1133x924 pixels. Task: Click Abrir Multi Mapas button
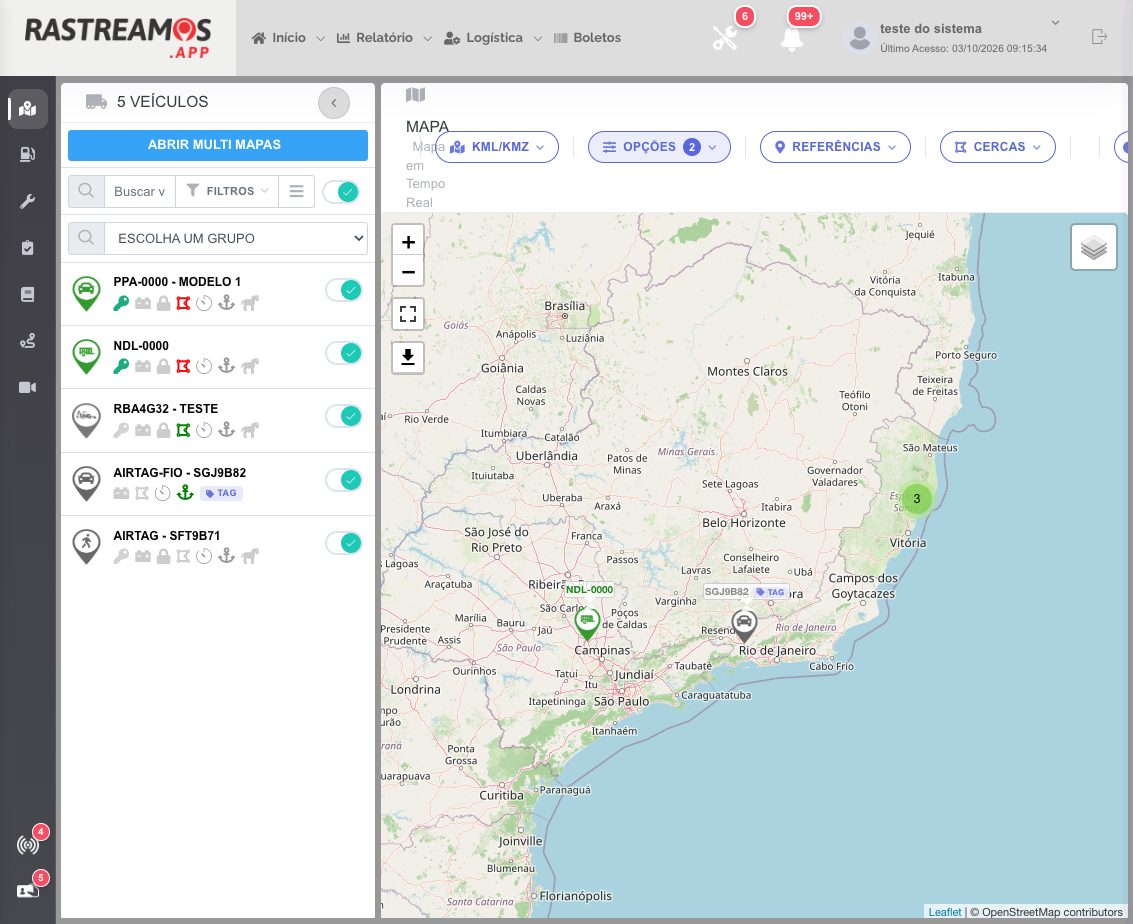point(217,144)
